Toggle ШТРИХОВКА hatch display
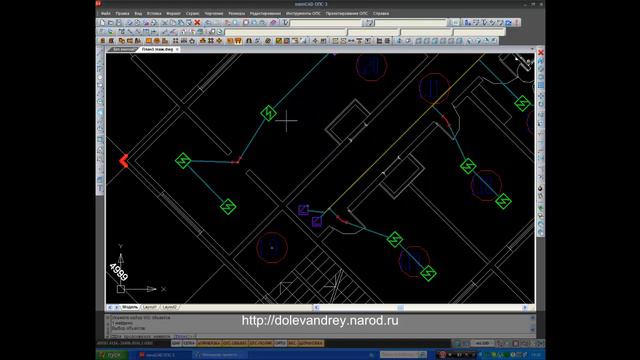This screenshot has height=360, width=640. click(x=311, y=343)
